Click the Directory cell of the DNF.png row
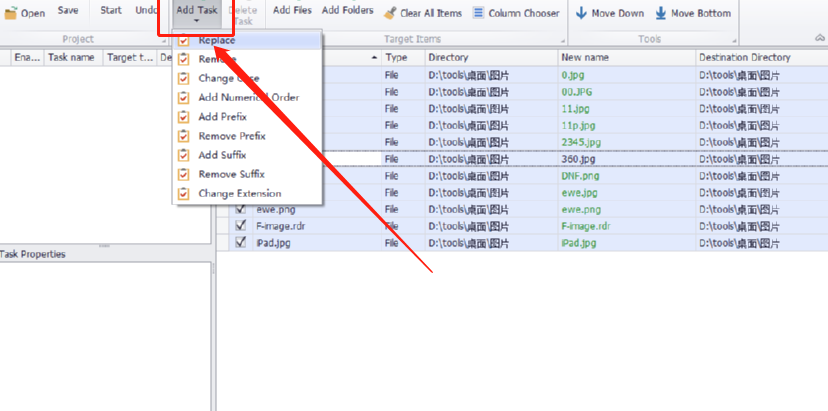The width and height of the screenshot is (828, 411). [491, 176]
